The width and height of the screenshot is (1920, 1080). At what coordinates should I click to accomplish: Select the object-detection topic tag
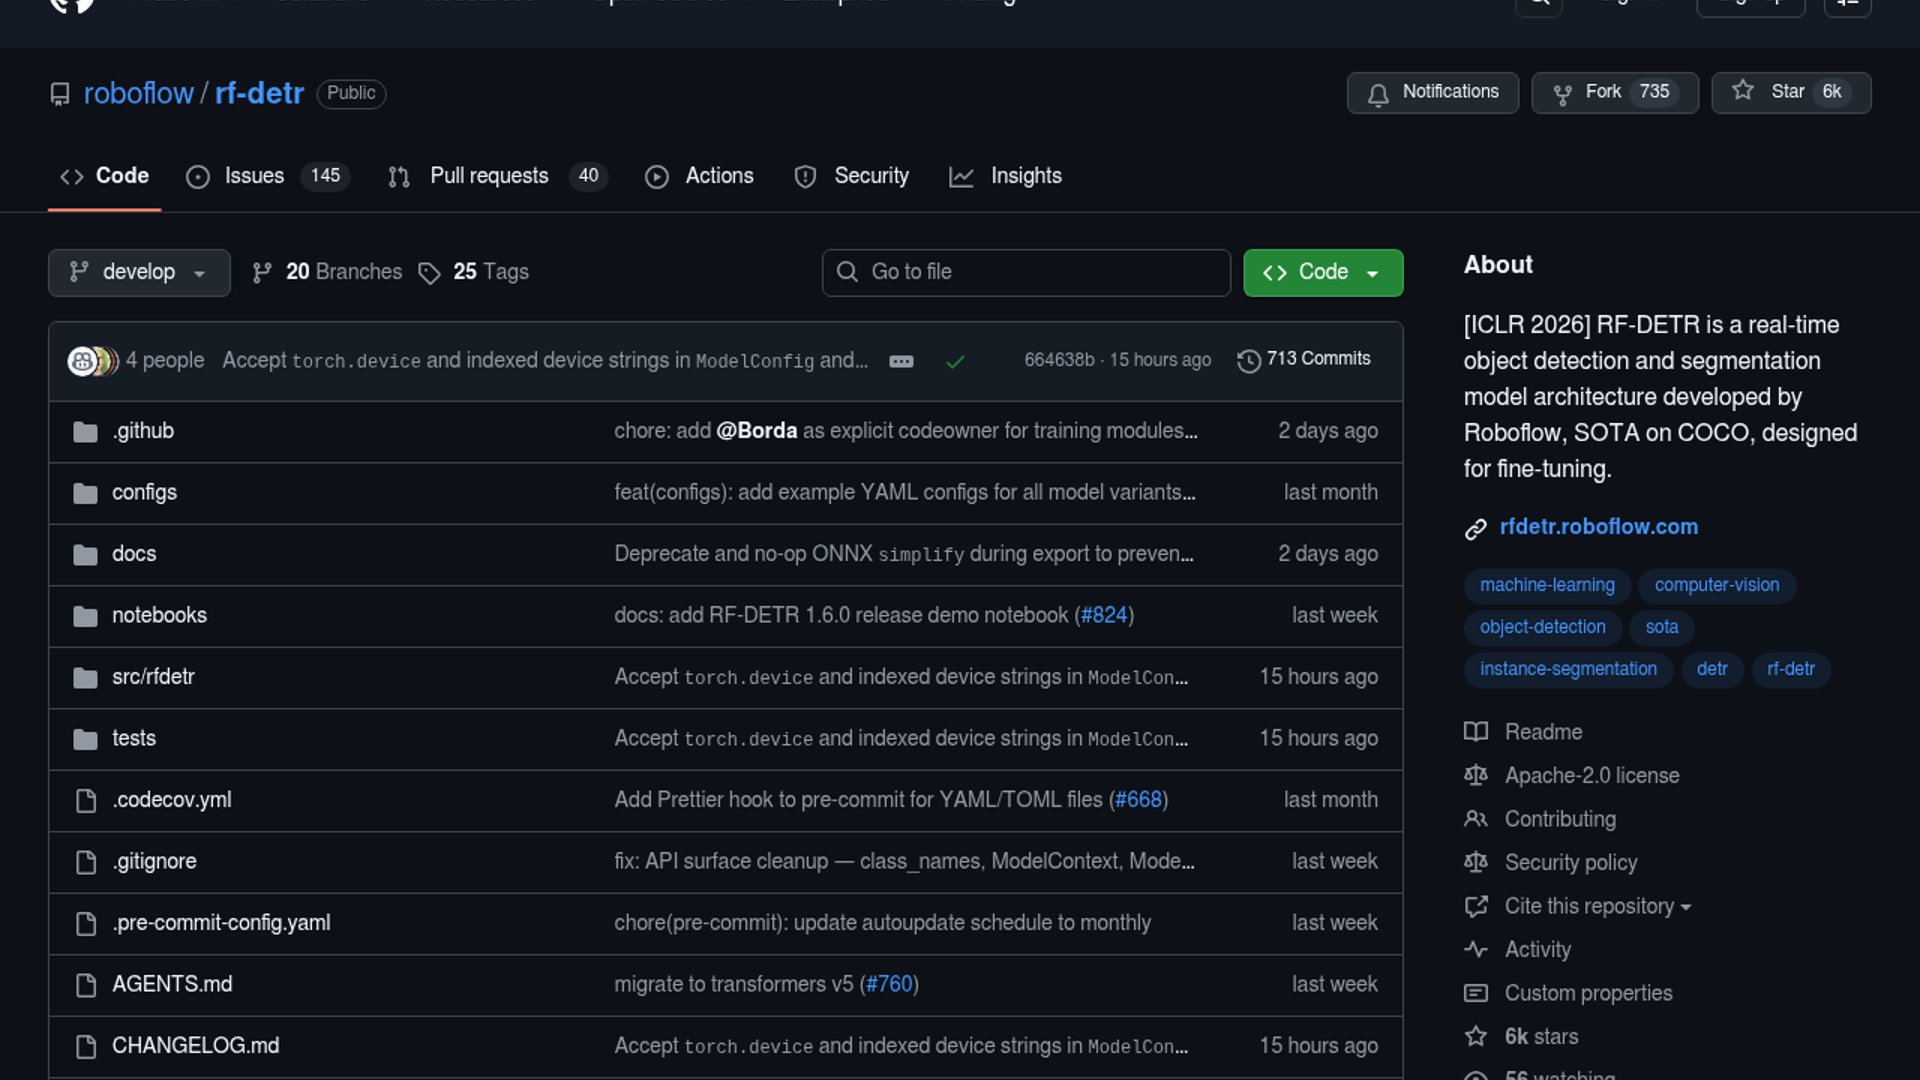1542,627
